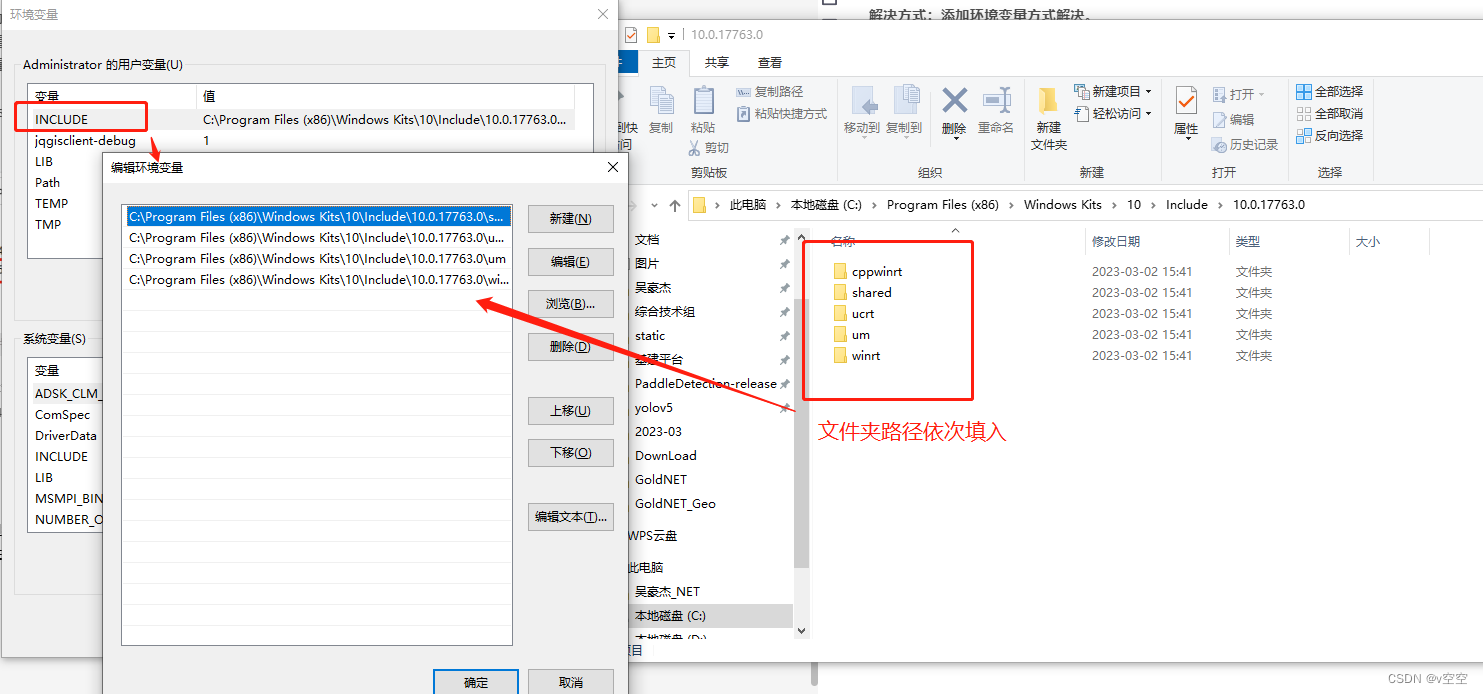Click the quick access properties checkmark in title bar
The image size is (1483, 694).
(631, 35)
